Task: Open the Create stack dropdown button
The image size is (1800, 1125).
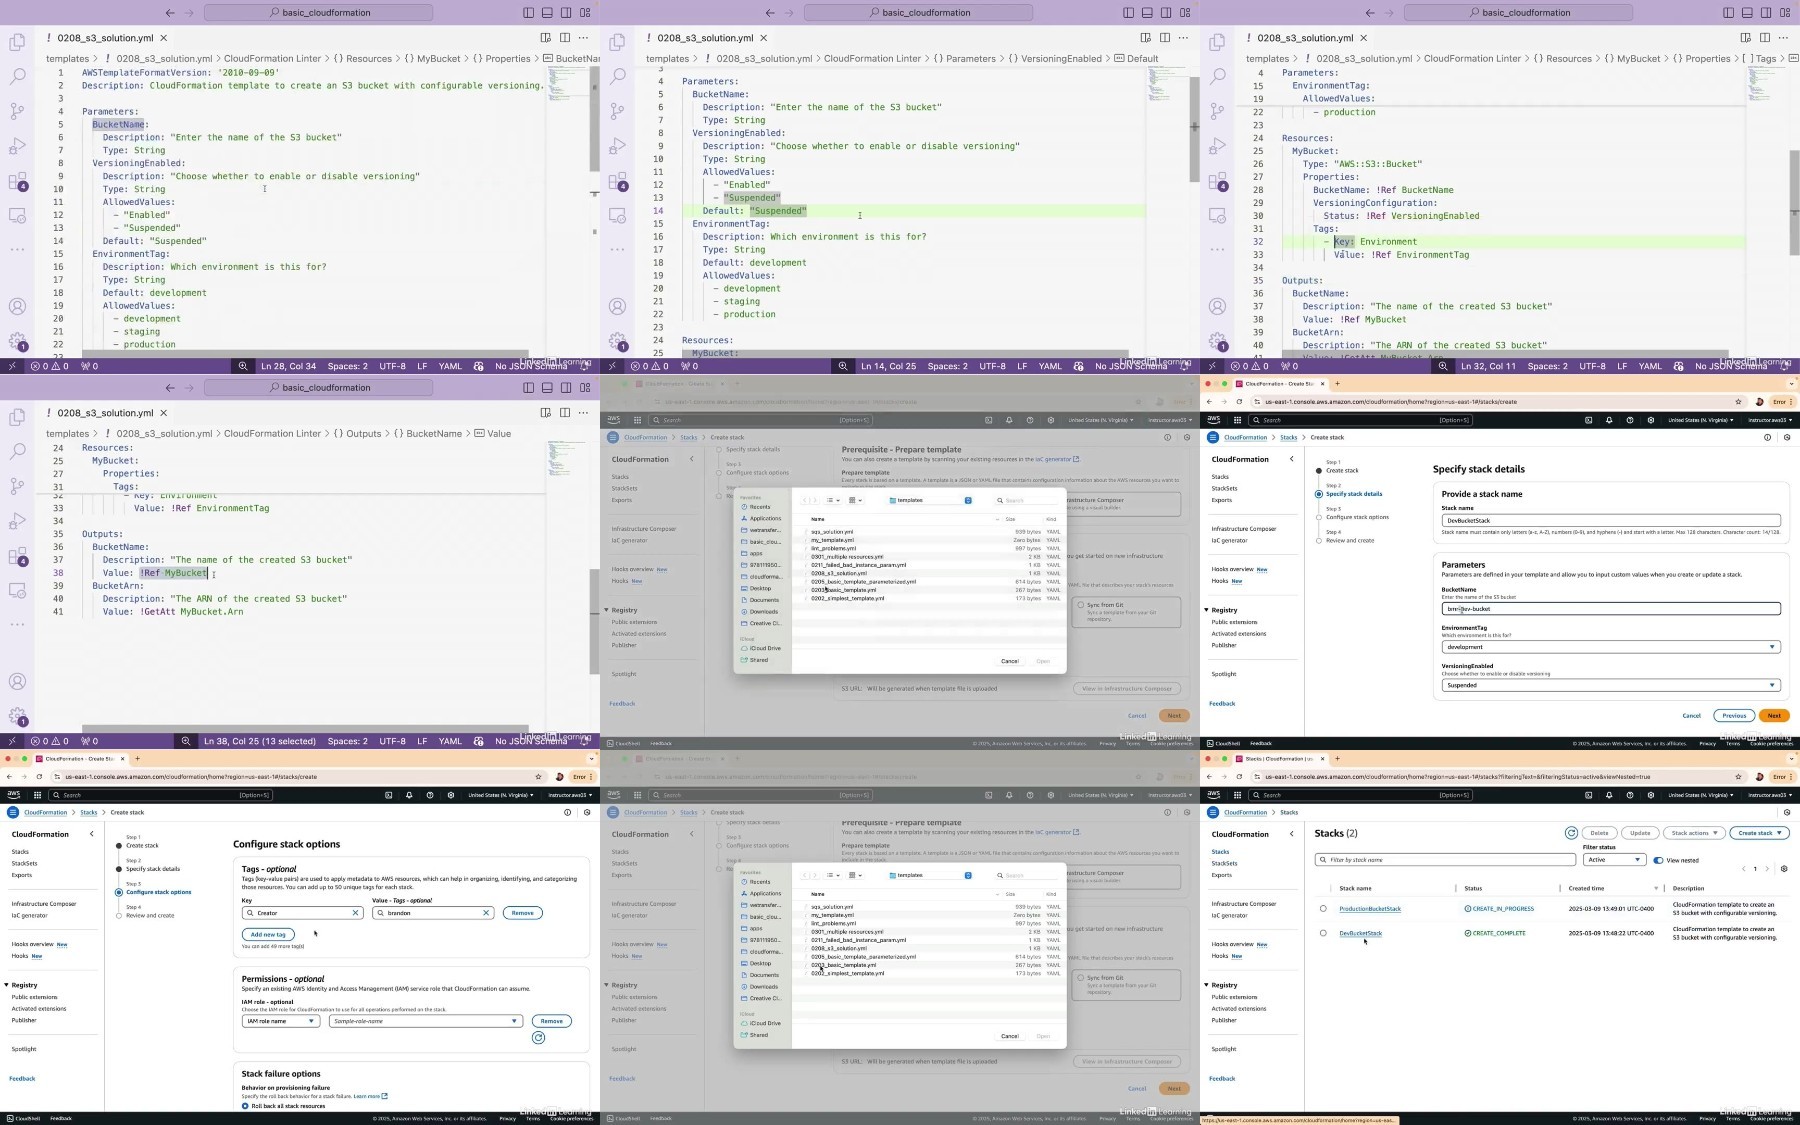Action: [1760, 833]
